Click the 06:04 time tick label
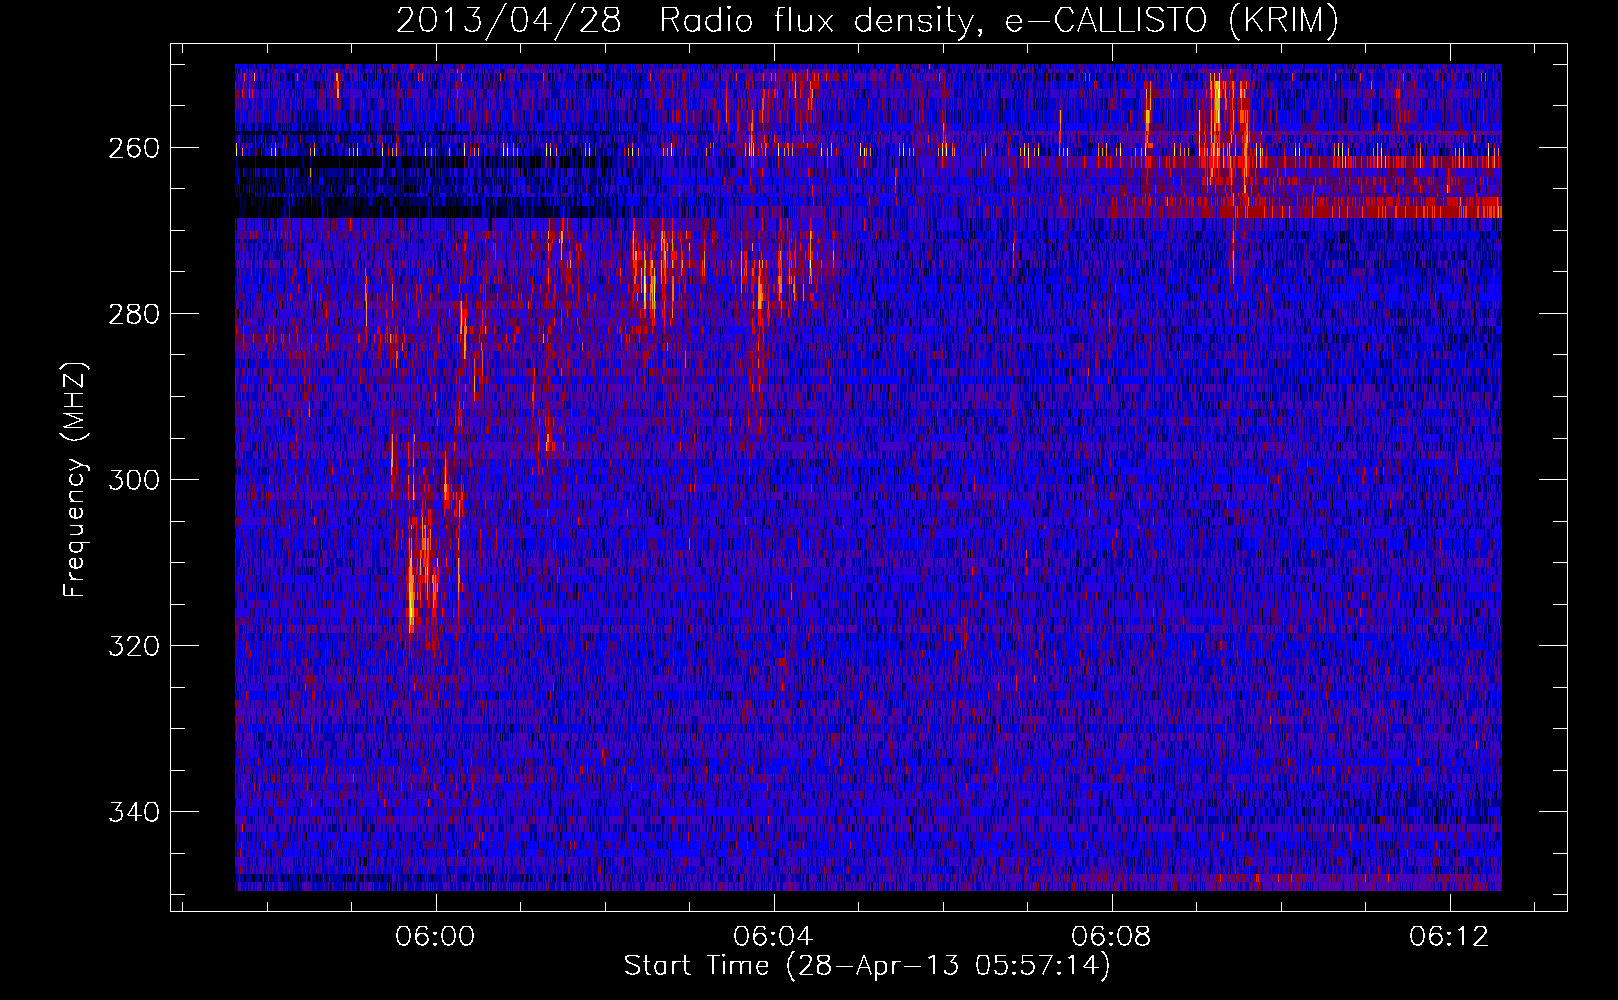1618x1000 pixels. tap(773, 937)
